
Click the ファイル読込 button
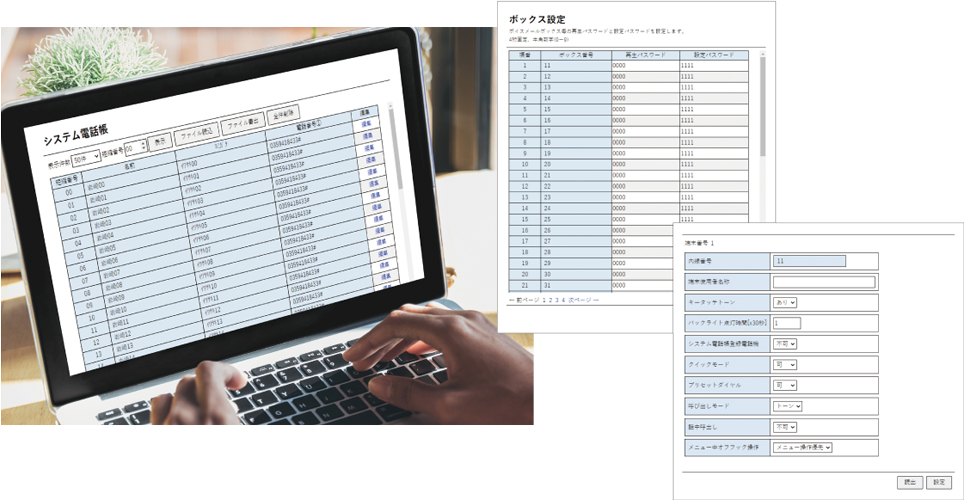[196, 133]
